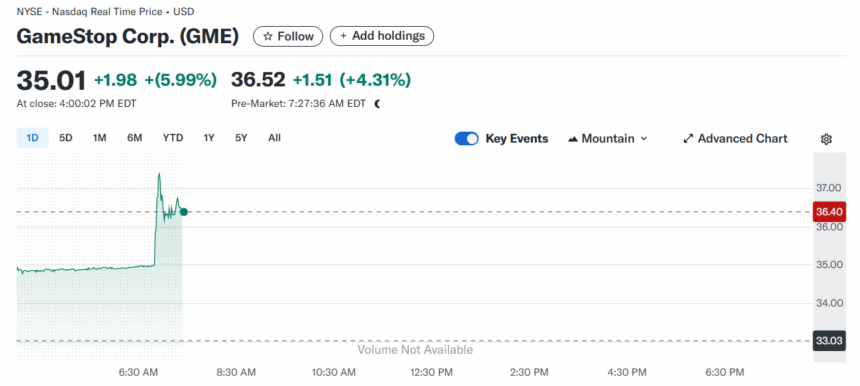
Task: Click the overnight moon icon next to Pre-Market time
Action: point(377,104)
